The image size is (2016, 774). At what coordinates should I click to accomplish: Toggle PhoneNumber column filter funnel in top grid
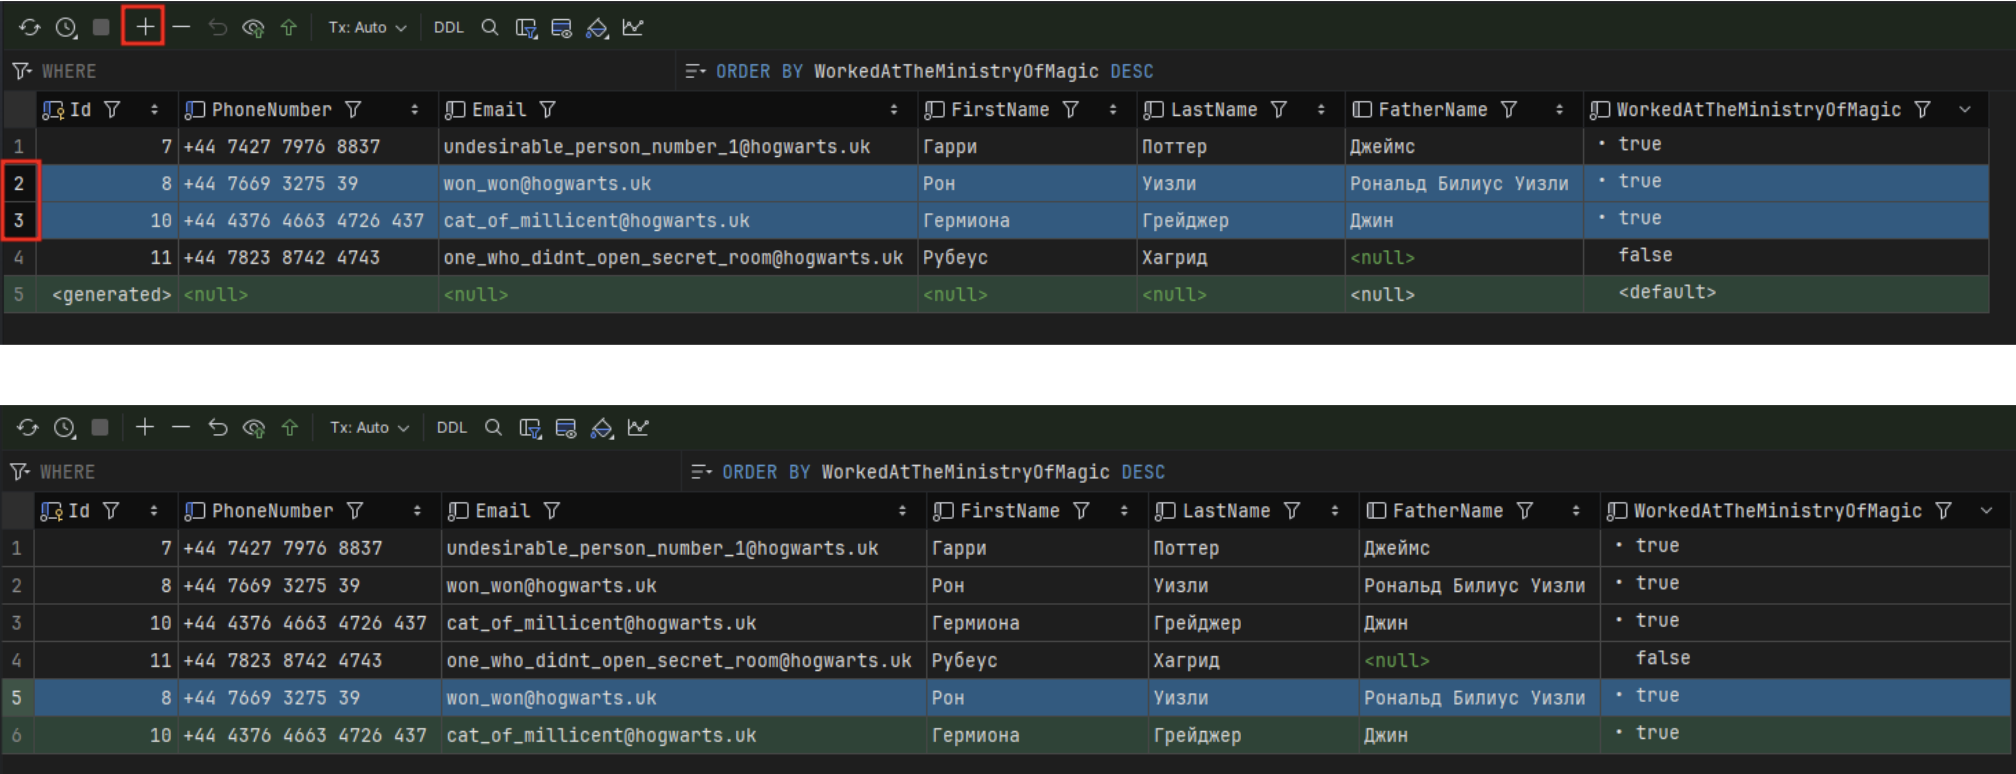point(353,110)
